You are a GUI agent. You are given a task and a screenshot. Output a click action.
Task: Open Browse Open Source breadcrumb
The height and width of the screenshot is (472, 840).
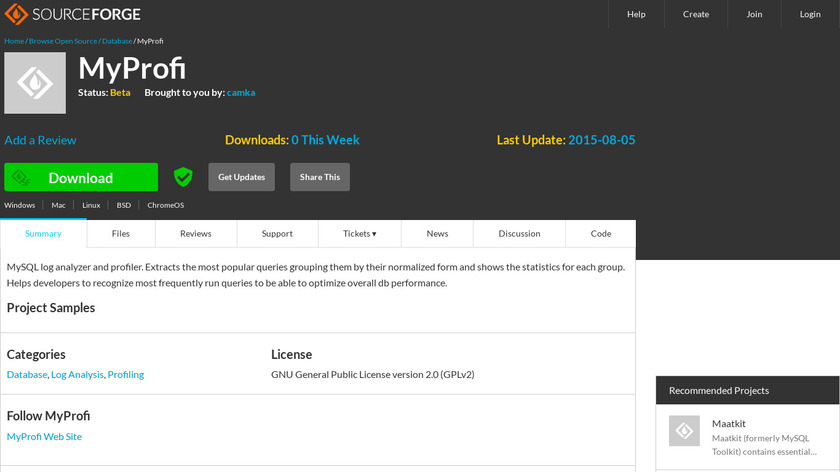[x=63, y=41]
